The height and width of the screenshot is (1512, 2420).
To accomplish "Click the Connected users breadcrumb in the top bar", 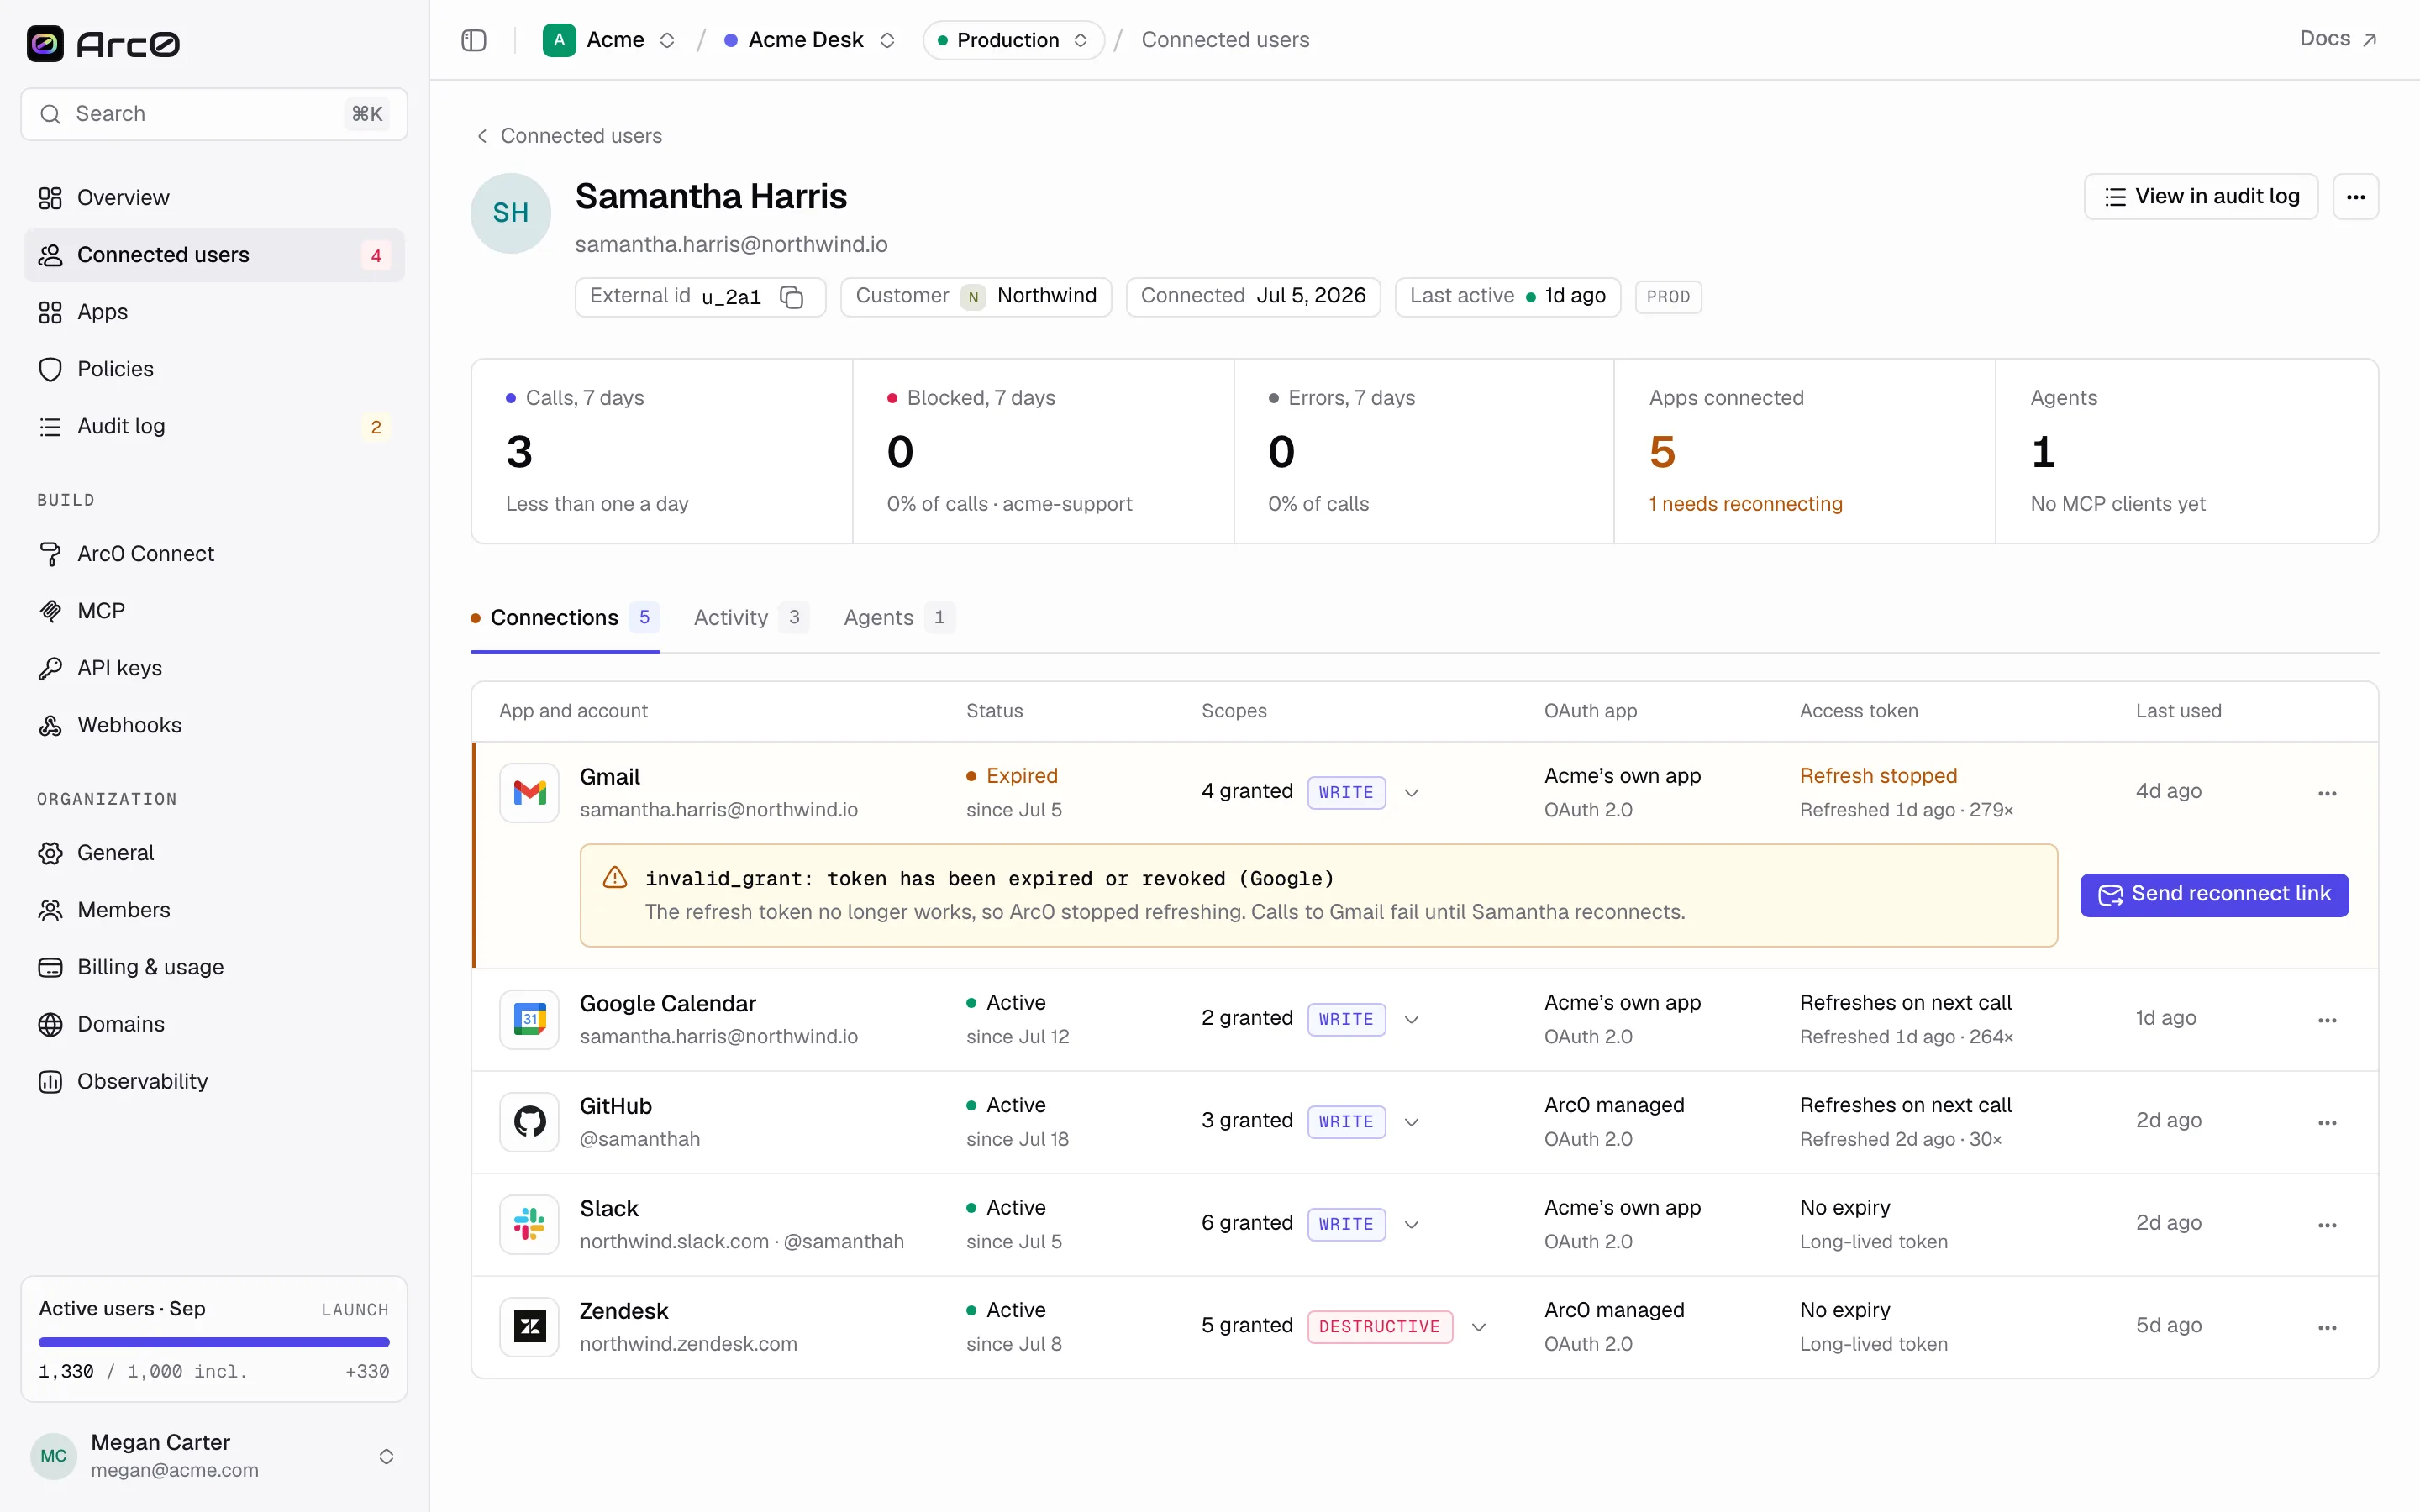I will [x=1225, y=40].
